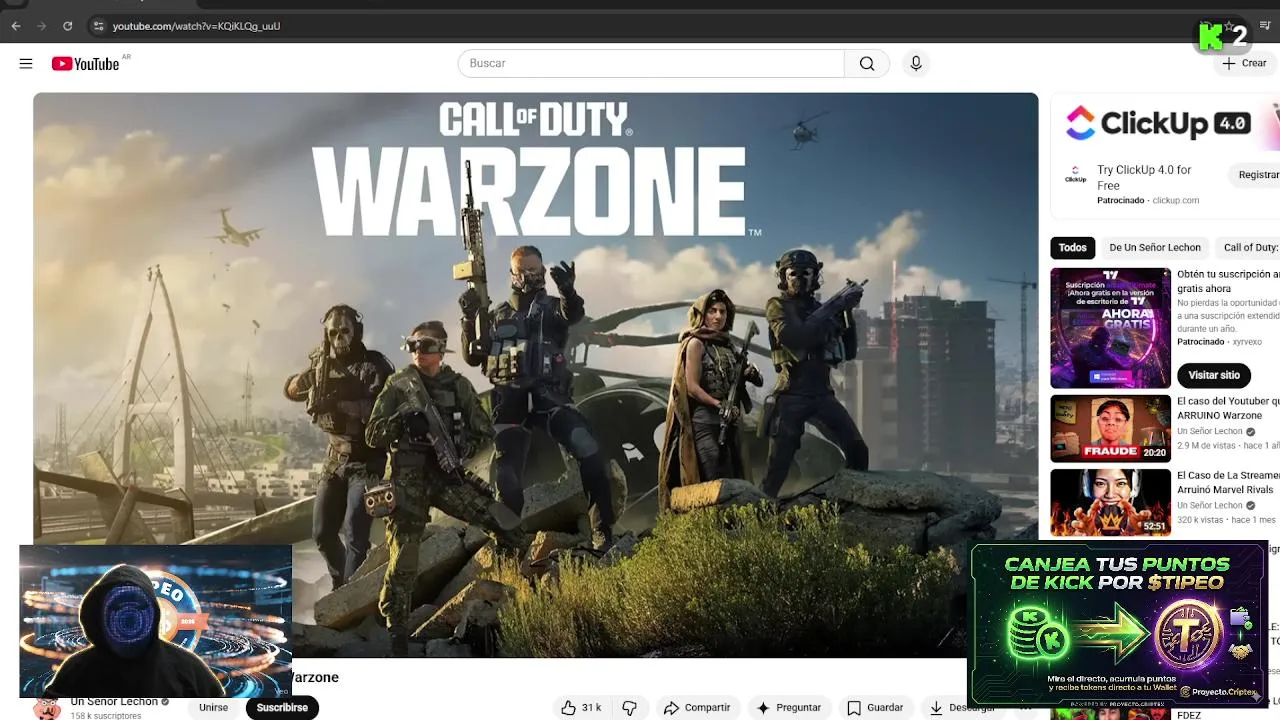This screenshot has width=1280, height=720.
Task: Click the Registrarse button on ClickUp ad
Action: tap(1255, 175)
